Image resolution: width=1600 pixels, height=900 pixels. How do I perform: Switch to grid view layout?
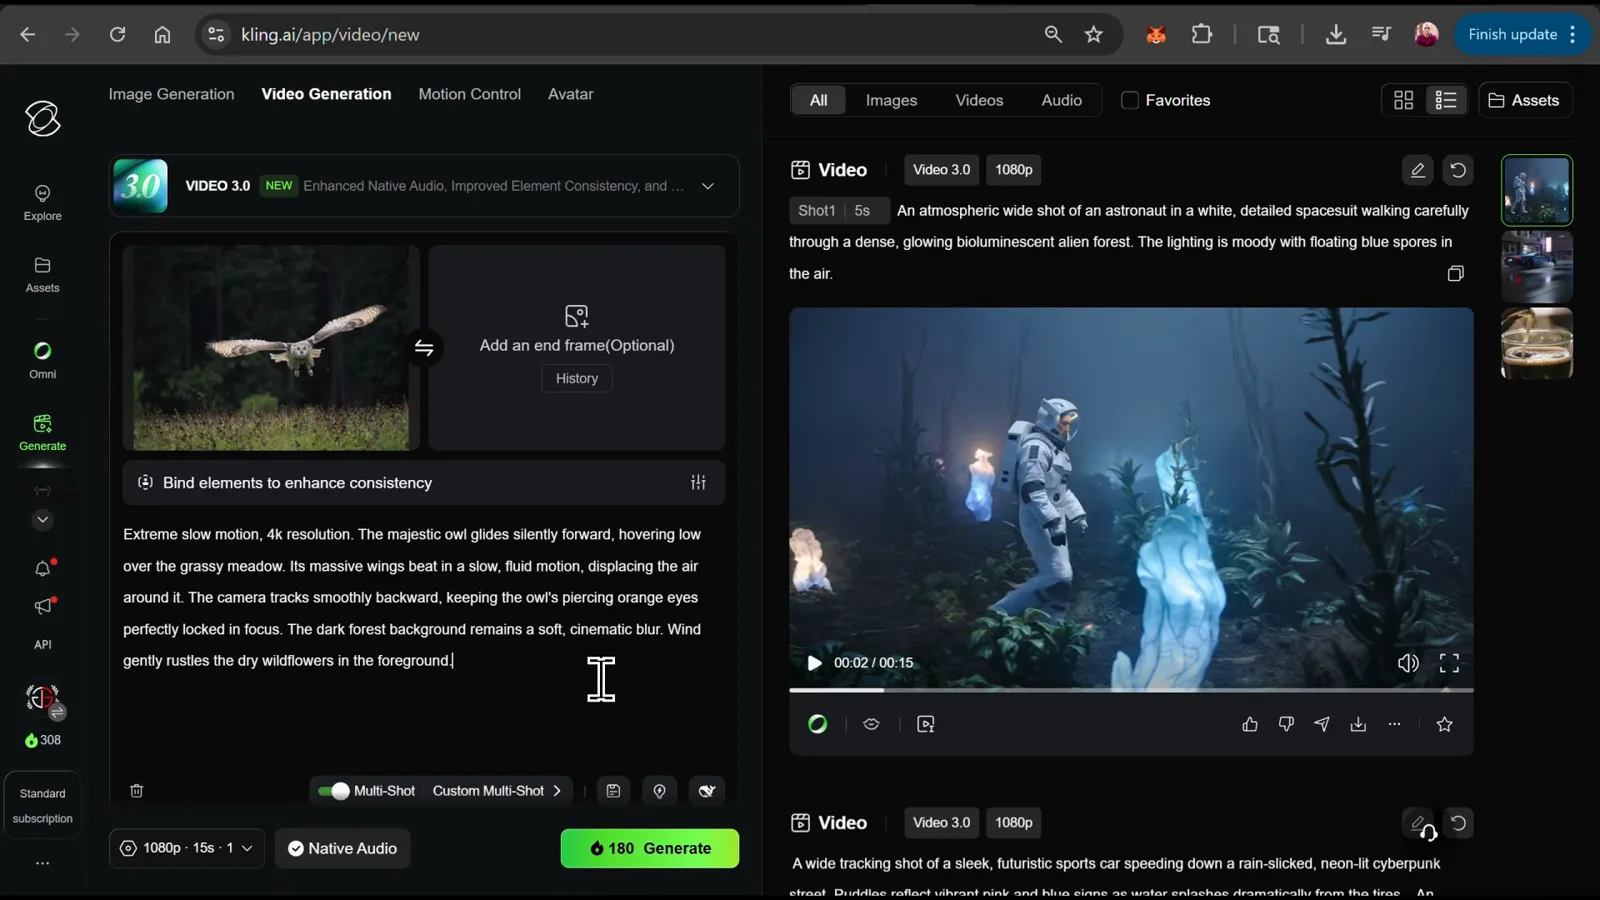(1404, 100)
